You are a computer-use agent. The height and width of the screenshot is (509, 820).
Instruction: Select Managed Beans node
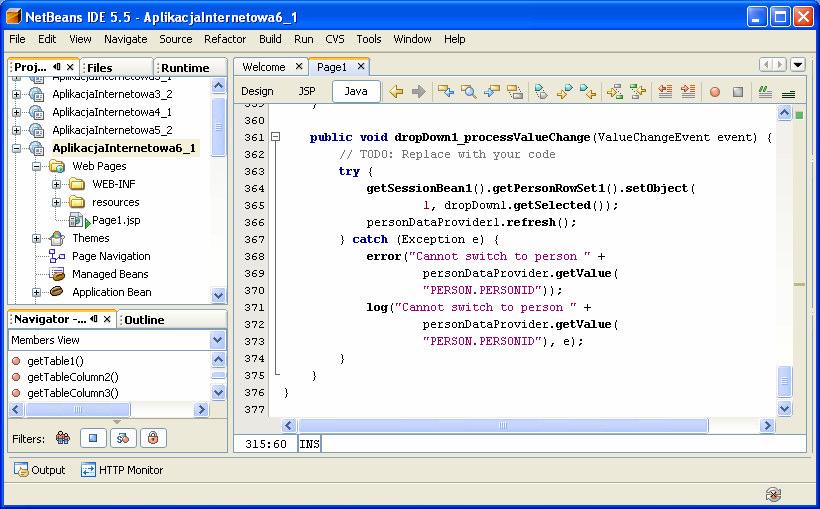(x=110, y=274)
